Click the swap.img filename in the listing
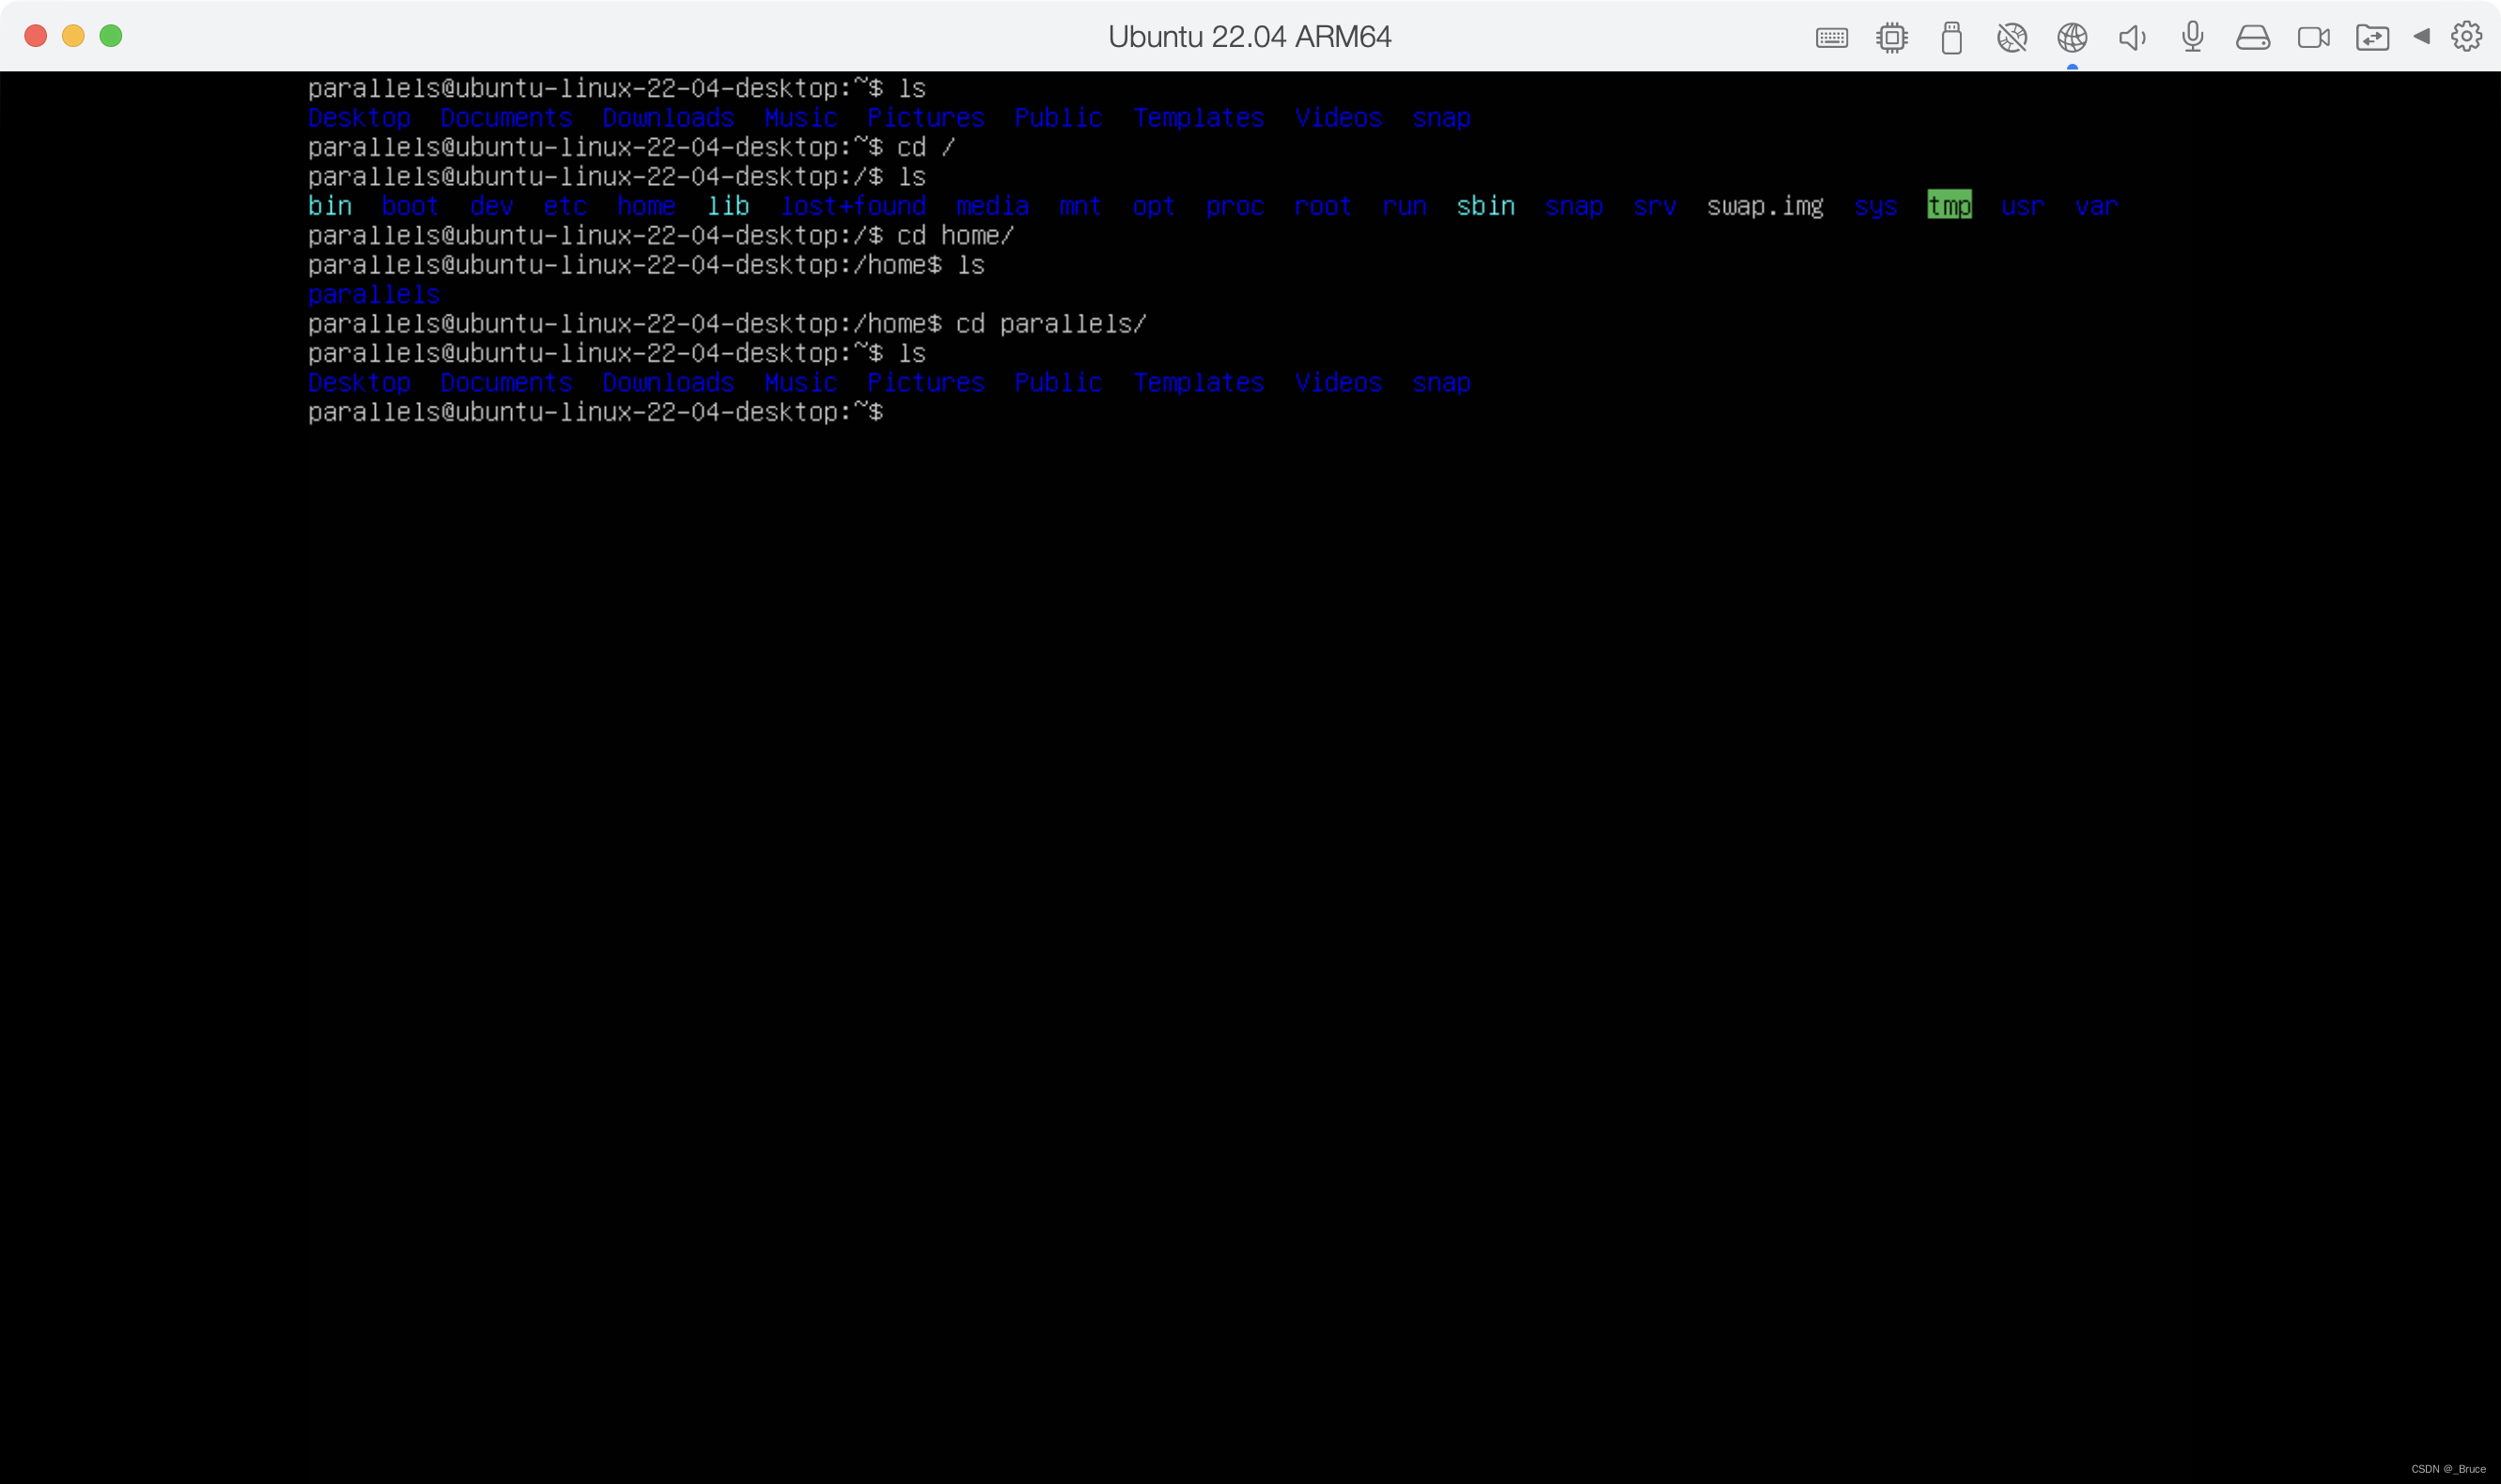 coord(1764,206)
